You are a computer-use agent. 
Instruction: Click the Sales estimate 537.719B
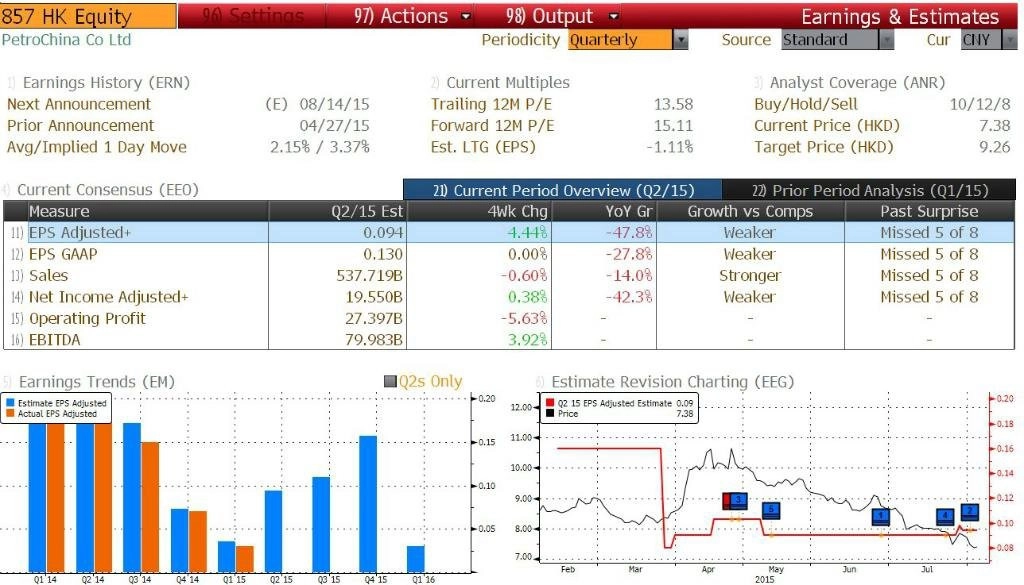[370, 276]
